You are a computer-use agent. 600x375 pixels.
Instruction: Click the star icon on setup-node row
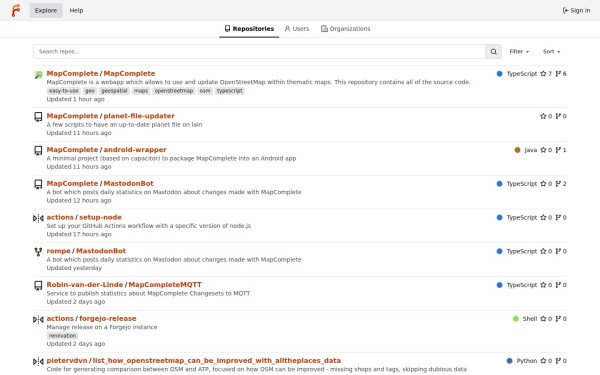pos(543,217)
